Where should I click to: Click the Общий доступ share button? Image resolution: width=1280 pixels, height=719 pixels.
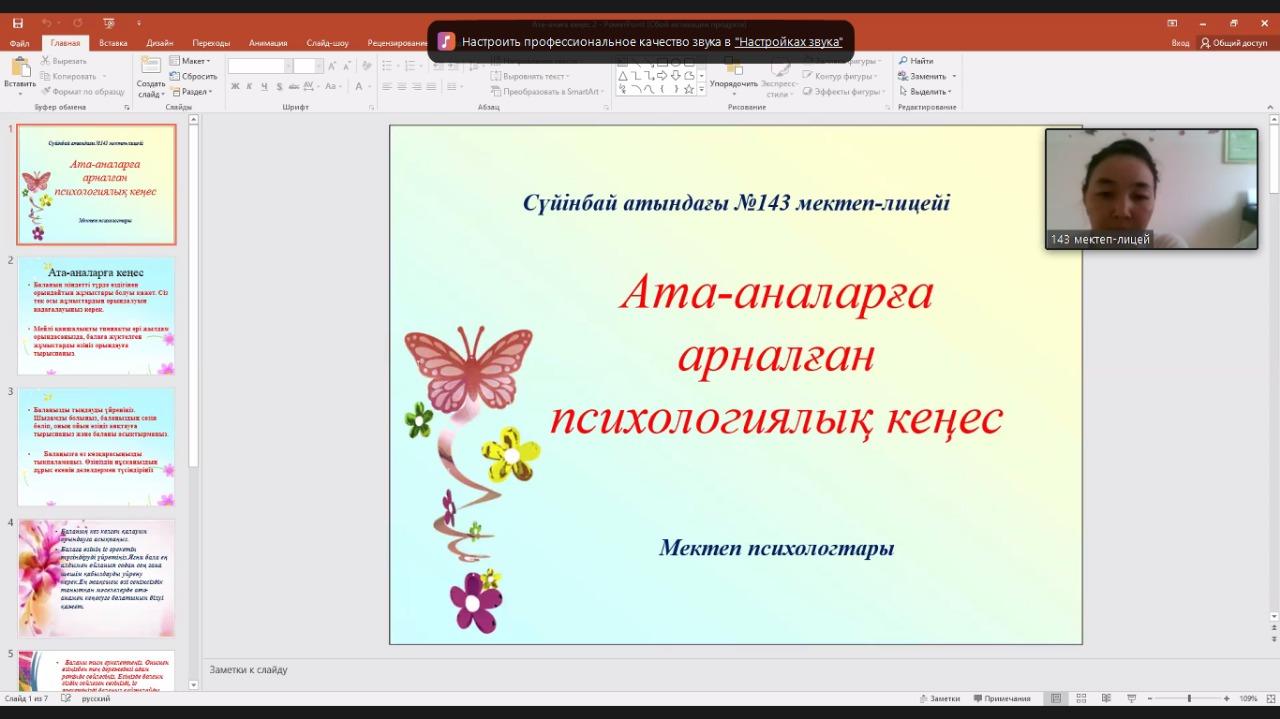[x=1234, y=43]
